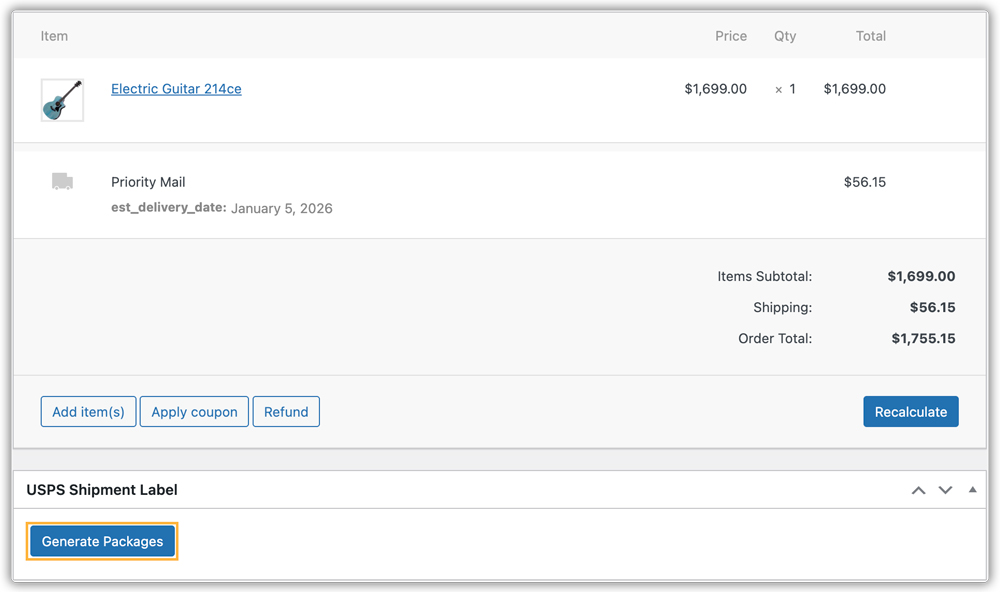Click the Qty column header
Image resolution: width=1000 pixels, height=592 pixels.
coord(785,36)
